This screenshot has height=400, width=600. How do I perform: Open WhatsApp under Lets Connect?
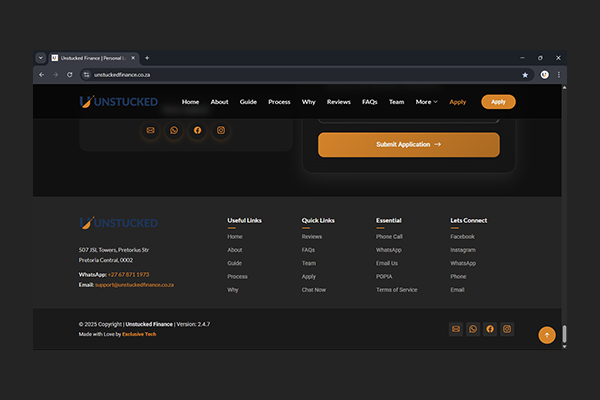(463, 263)
